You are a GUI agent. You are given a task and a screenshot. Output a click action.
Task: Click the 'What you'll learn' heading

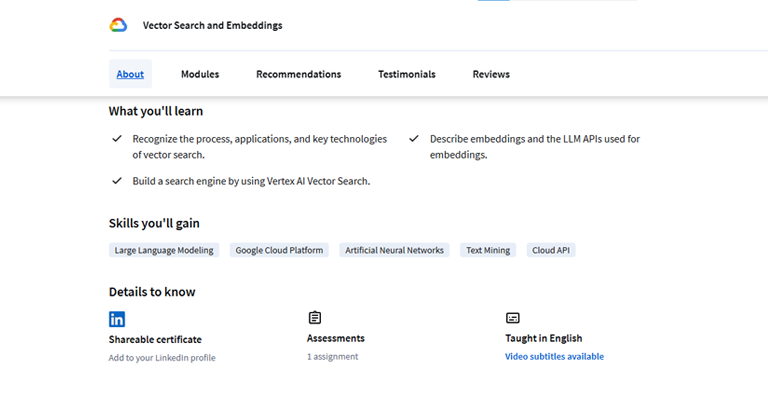pos(156,111)
